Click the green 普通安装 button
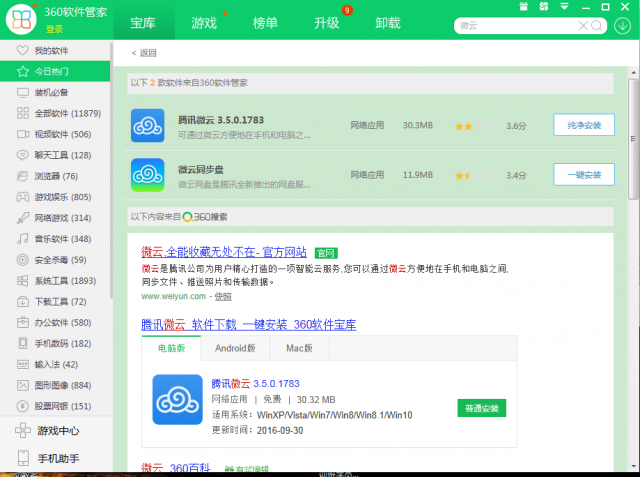Screen dimensions: 640x477 (482, 408)
